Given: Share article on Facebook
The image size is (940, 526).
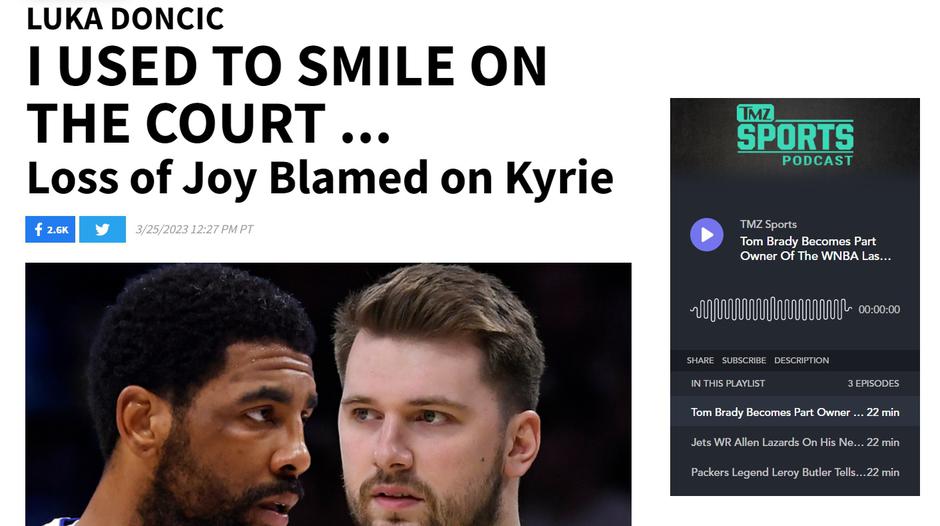Looking at the screenshot, I should (x=50, y=229).
